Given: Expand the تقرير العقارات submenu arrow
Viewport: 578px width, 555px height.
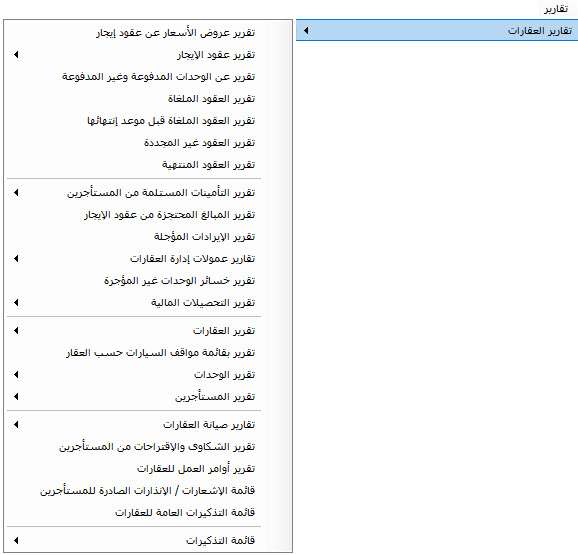Looking at the screenshot, I should [x=16, y=330].
